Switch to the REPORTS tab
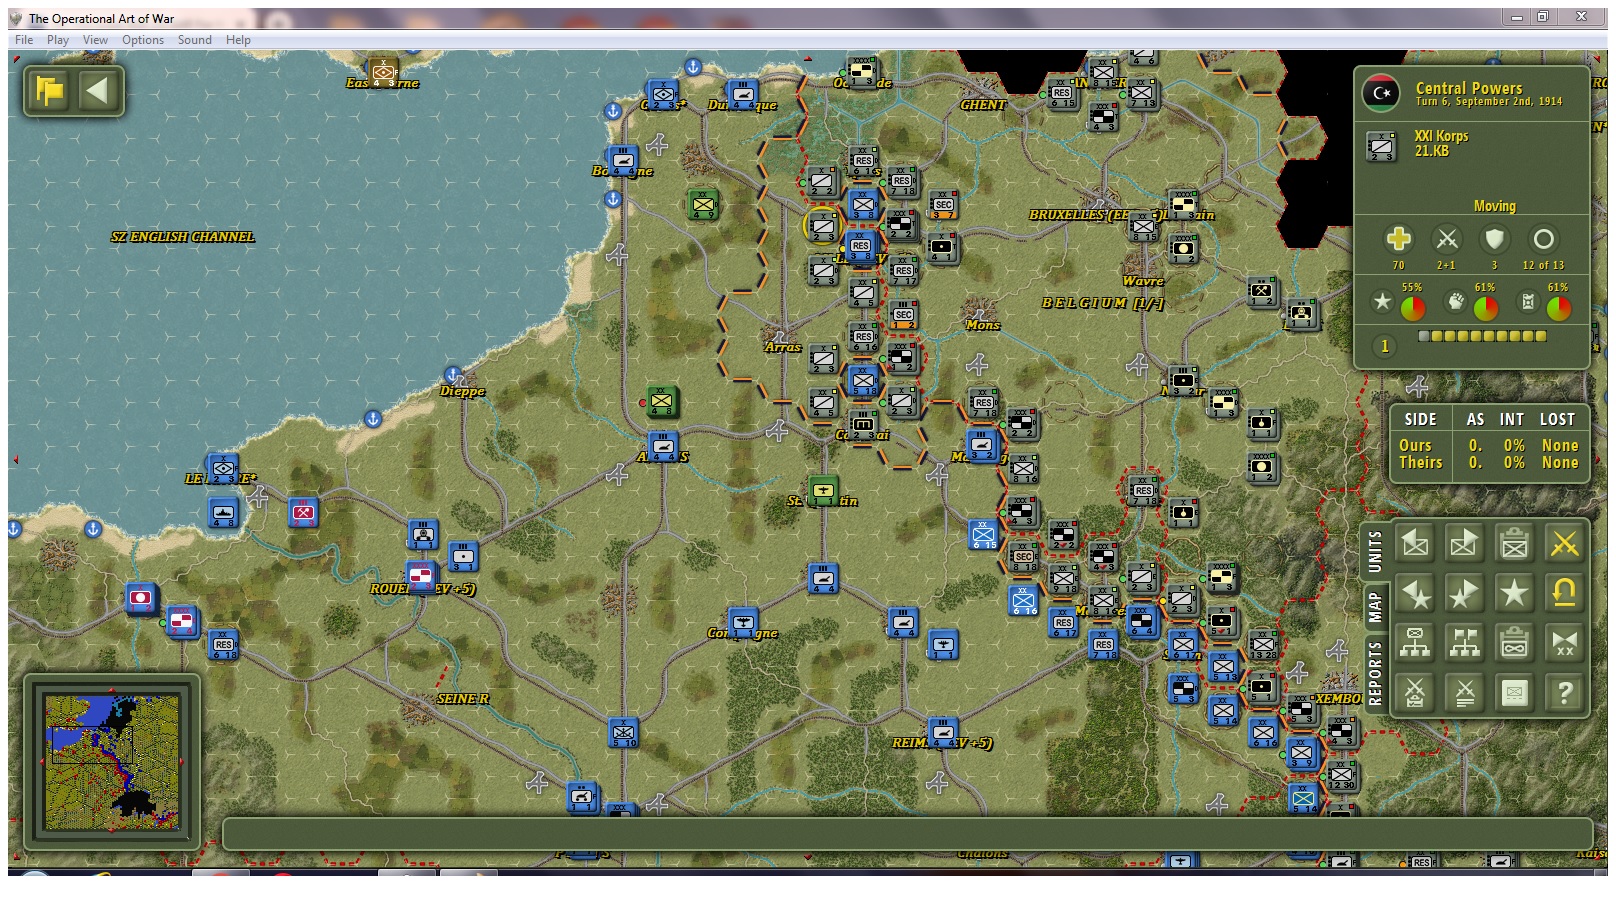 1374,673
